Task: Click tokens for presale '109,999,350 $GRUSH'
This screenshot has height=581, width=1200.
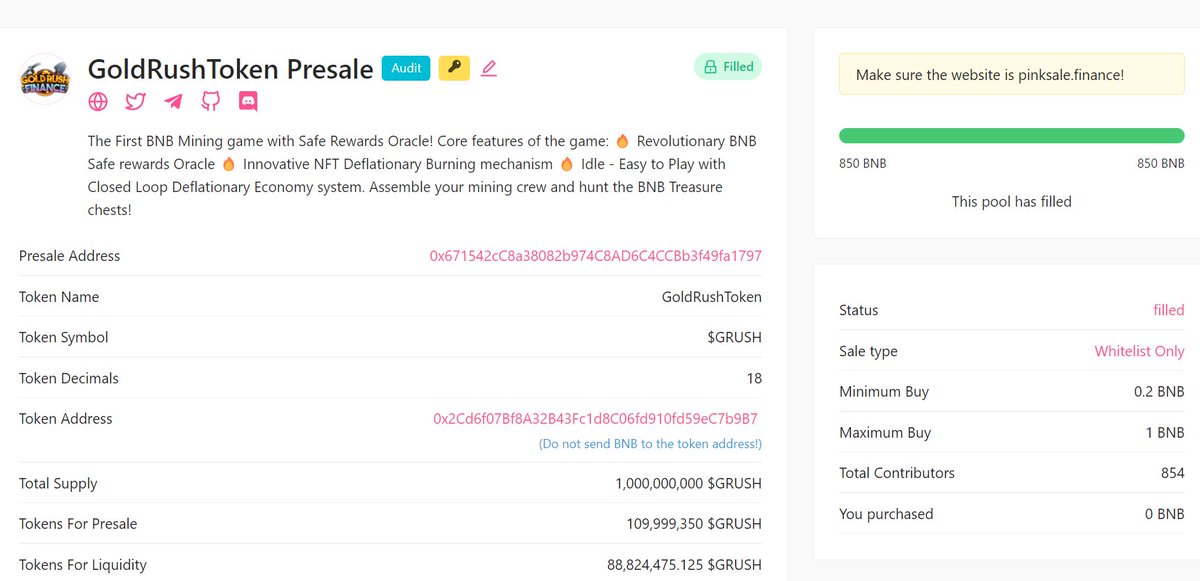Action: click(x=694, y=524)
